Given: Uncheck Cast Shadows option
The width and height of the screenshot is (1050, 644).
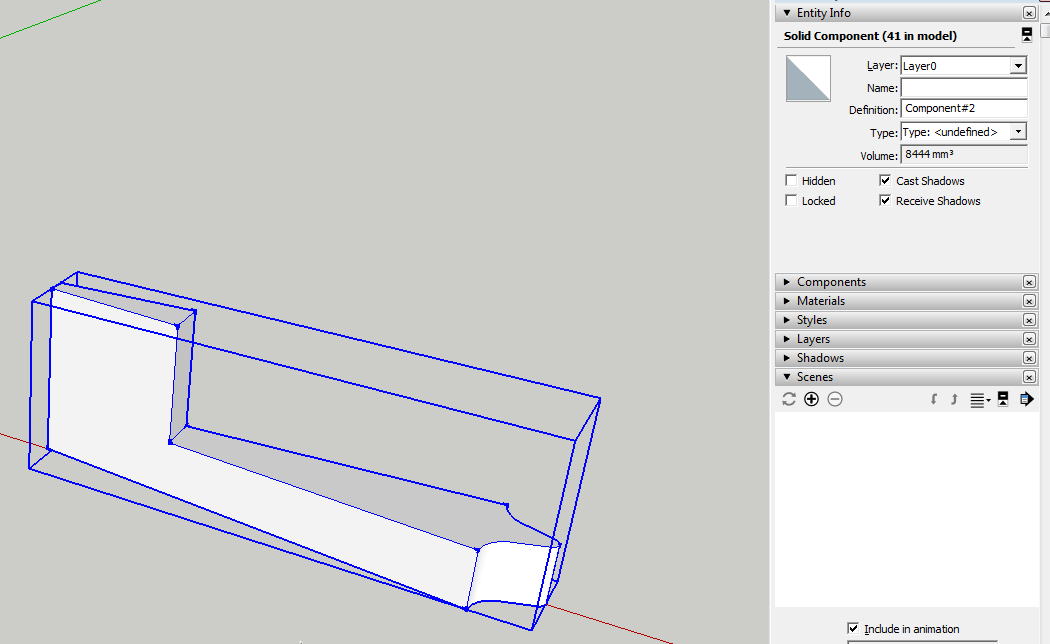Looking at the screenshot, I should (885, 181).
